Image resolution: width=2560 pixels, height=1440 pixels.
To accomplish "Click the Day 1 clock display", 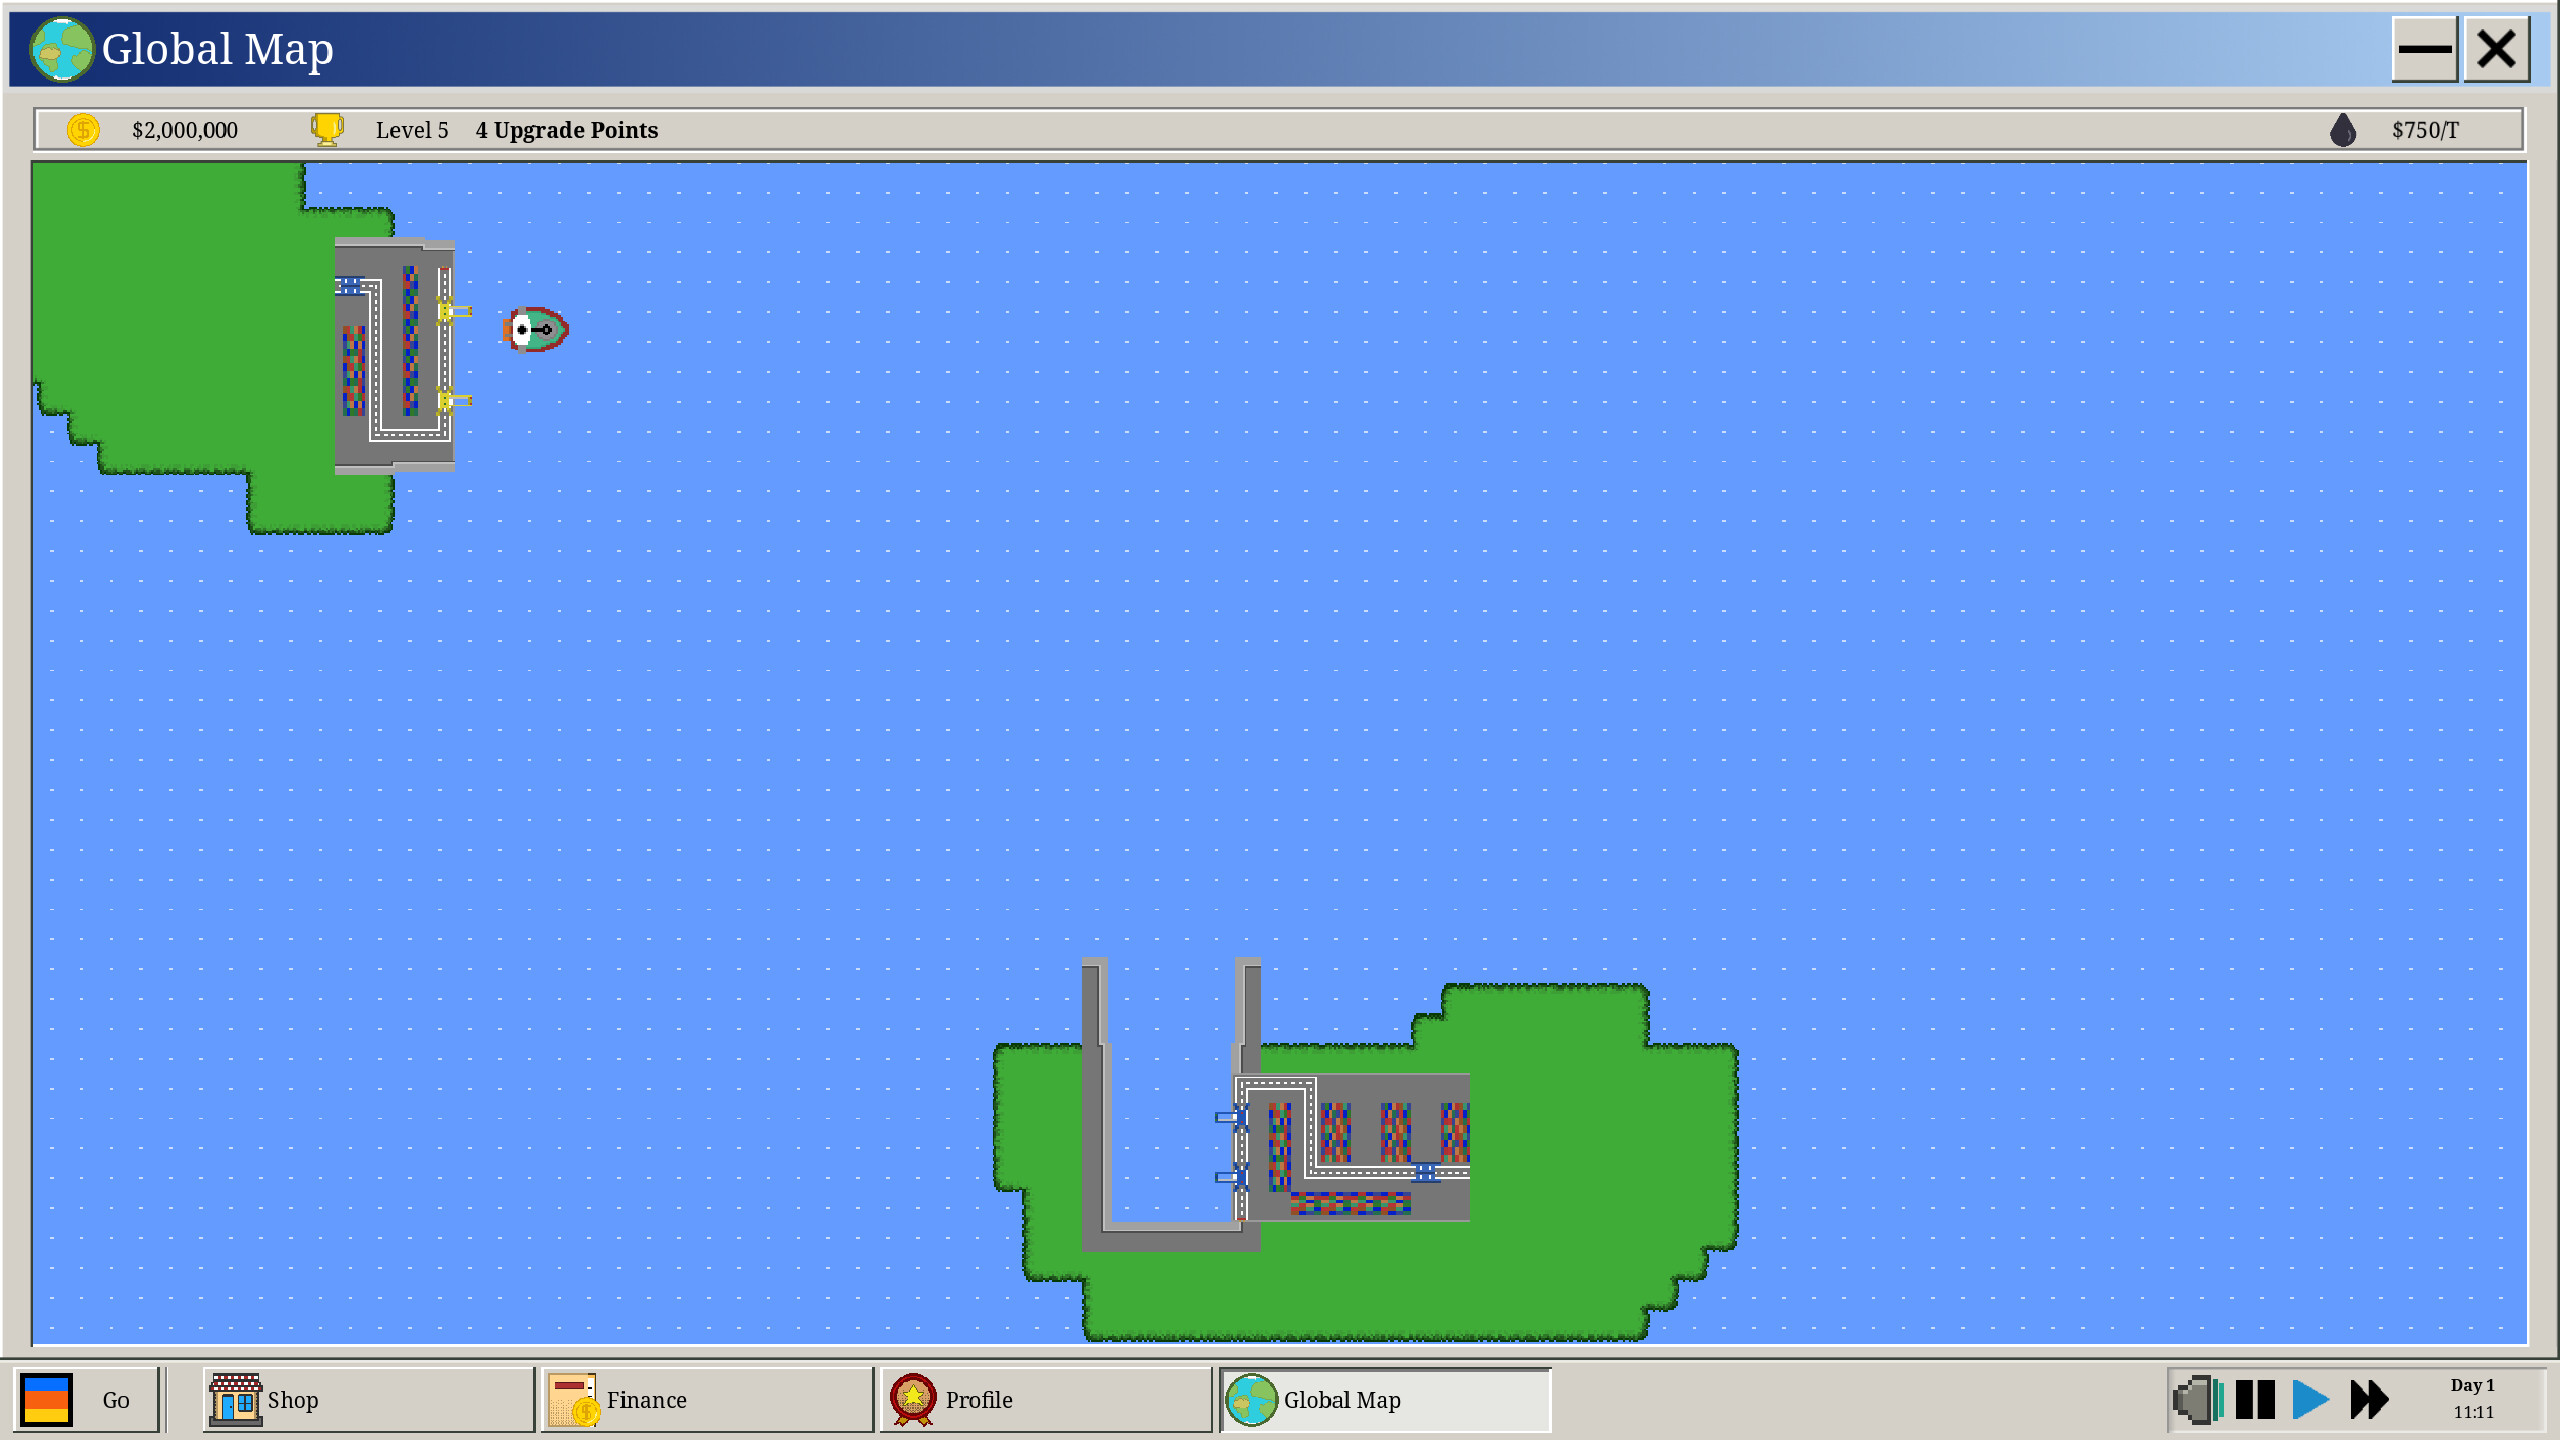I will coord(2471,1398).
